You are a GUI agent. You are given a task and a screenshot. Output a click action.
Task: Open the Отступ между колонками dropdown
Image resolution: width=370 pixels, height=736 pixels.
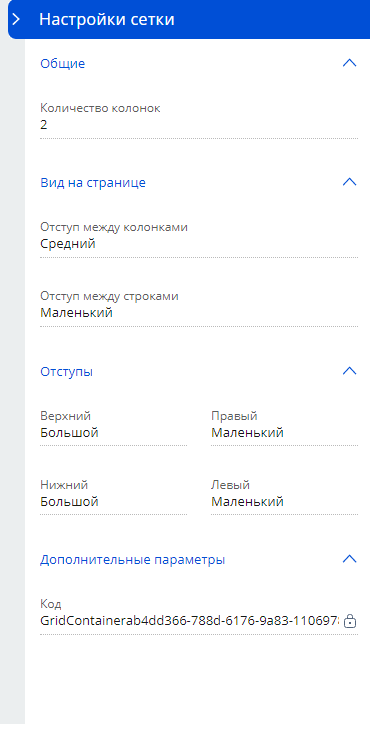(199, 245)
